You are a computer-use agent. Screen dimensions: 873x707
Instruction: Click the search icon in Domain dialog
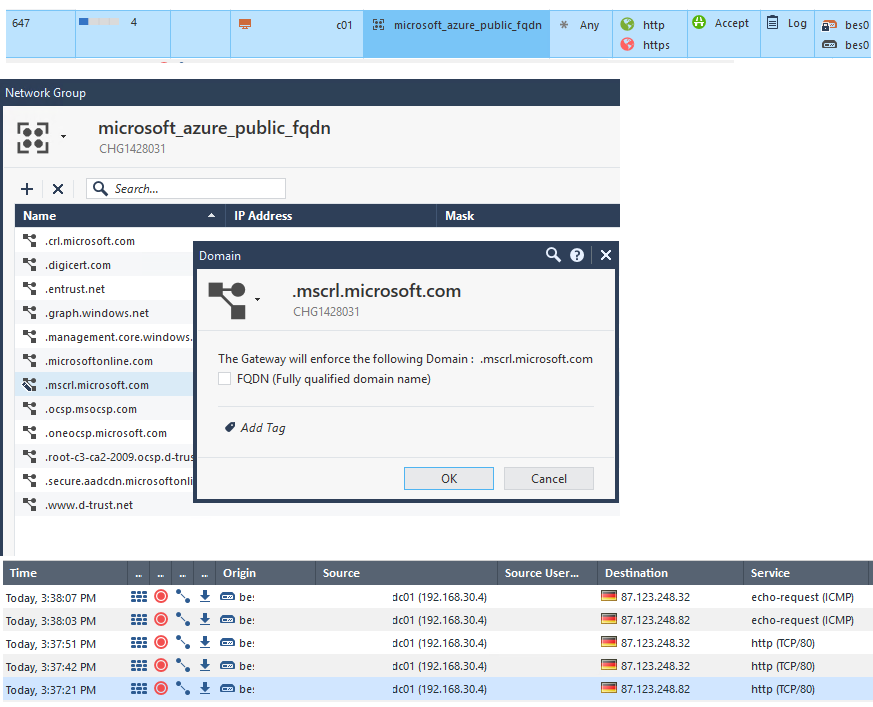(553, 255)
